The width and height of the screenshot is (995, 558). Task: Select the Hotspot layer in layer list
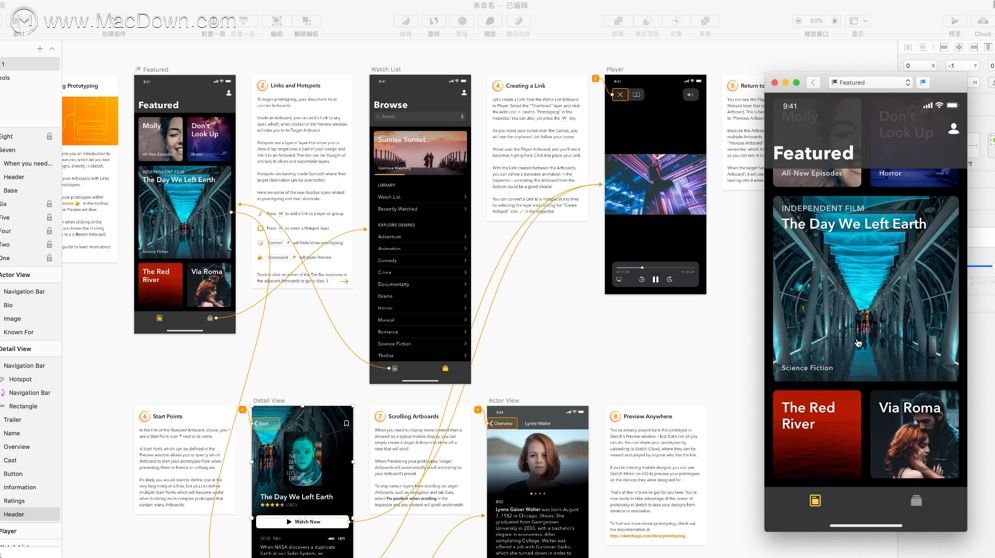(20, 379)
